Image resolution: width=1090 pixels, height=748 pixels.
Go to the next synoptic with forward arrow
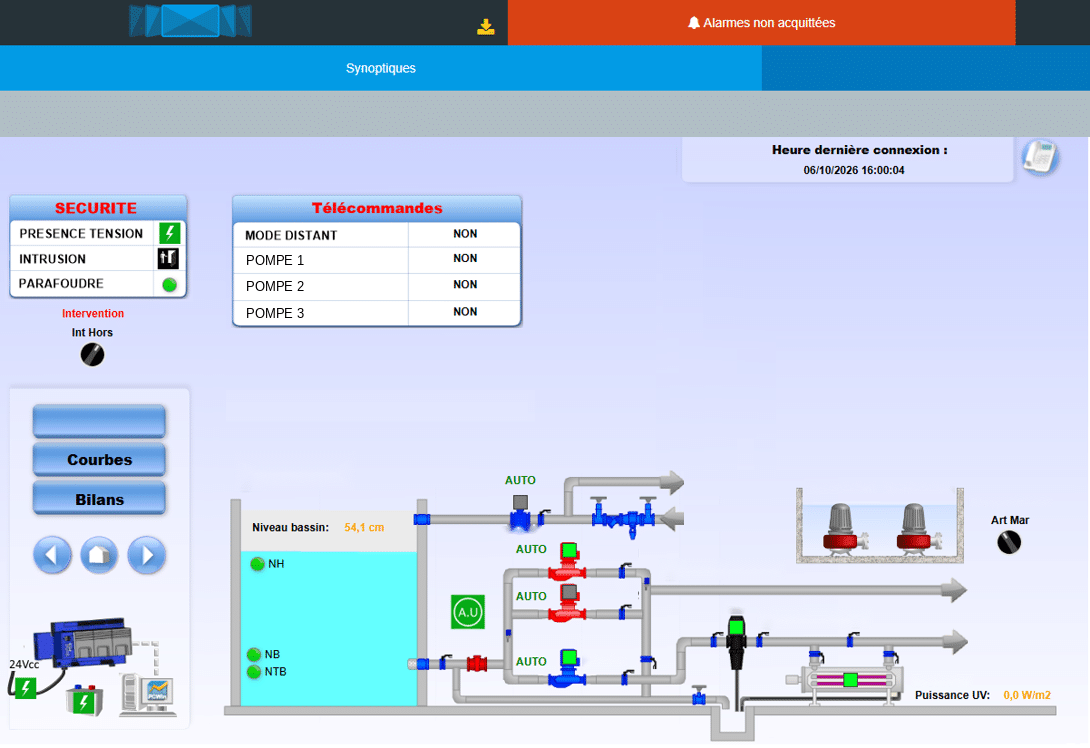147,555
